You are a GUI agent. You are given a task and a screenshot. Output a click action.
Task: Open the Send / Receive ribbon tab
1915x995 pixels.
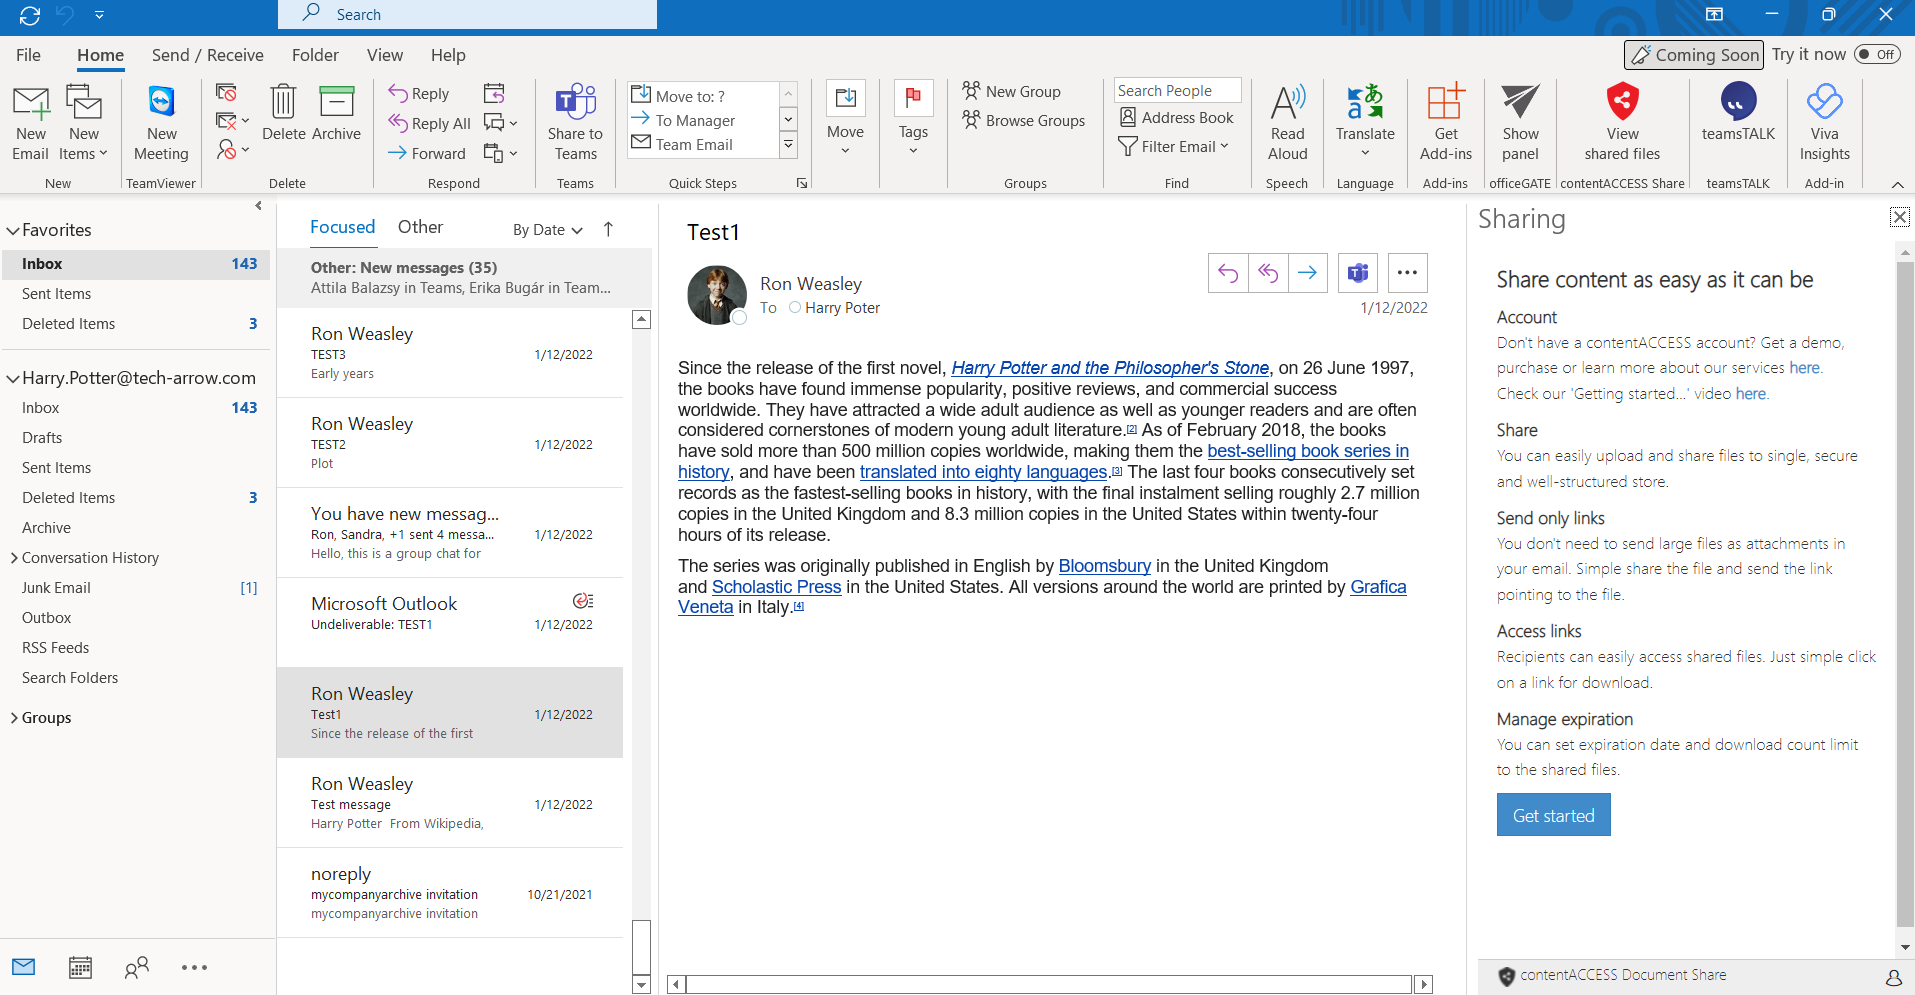[207, 55]
